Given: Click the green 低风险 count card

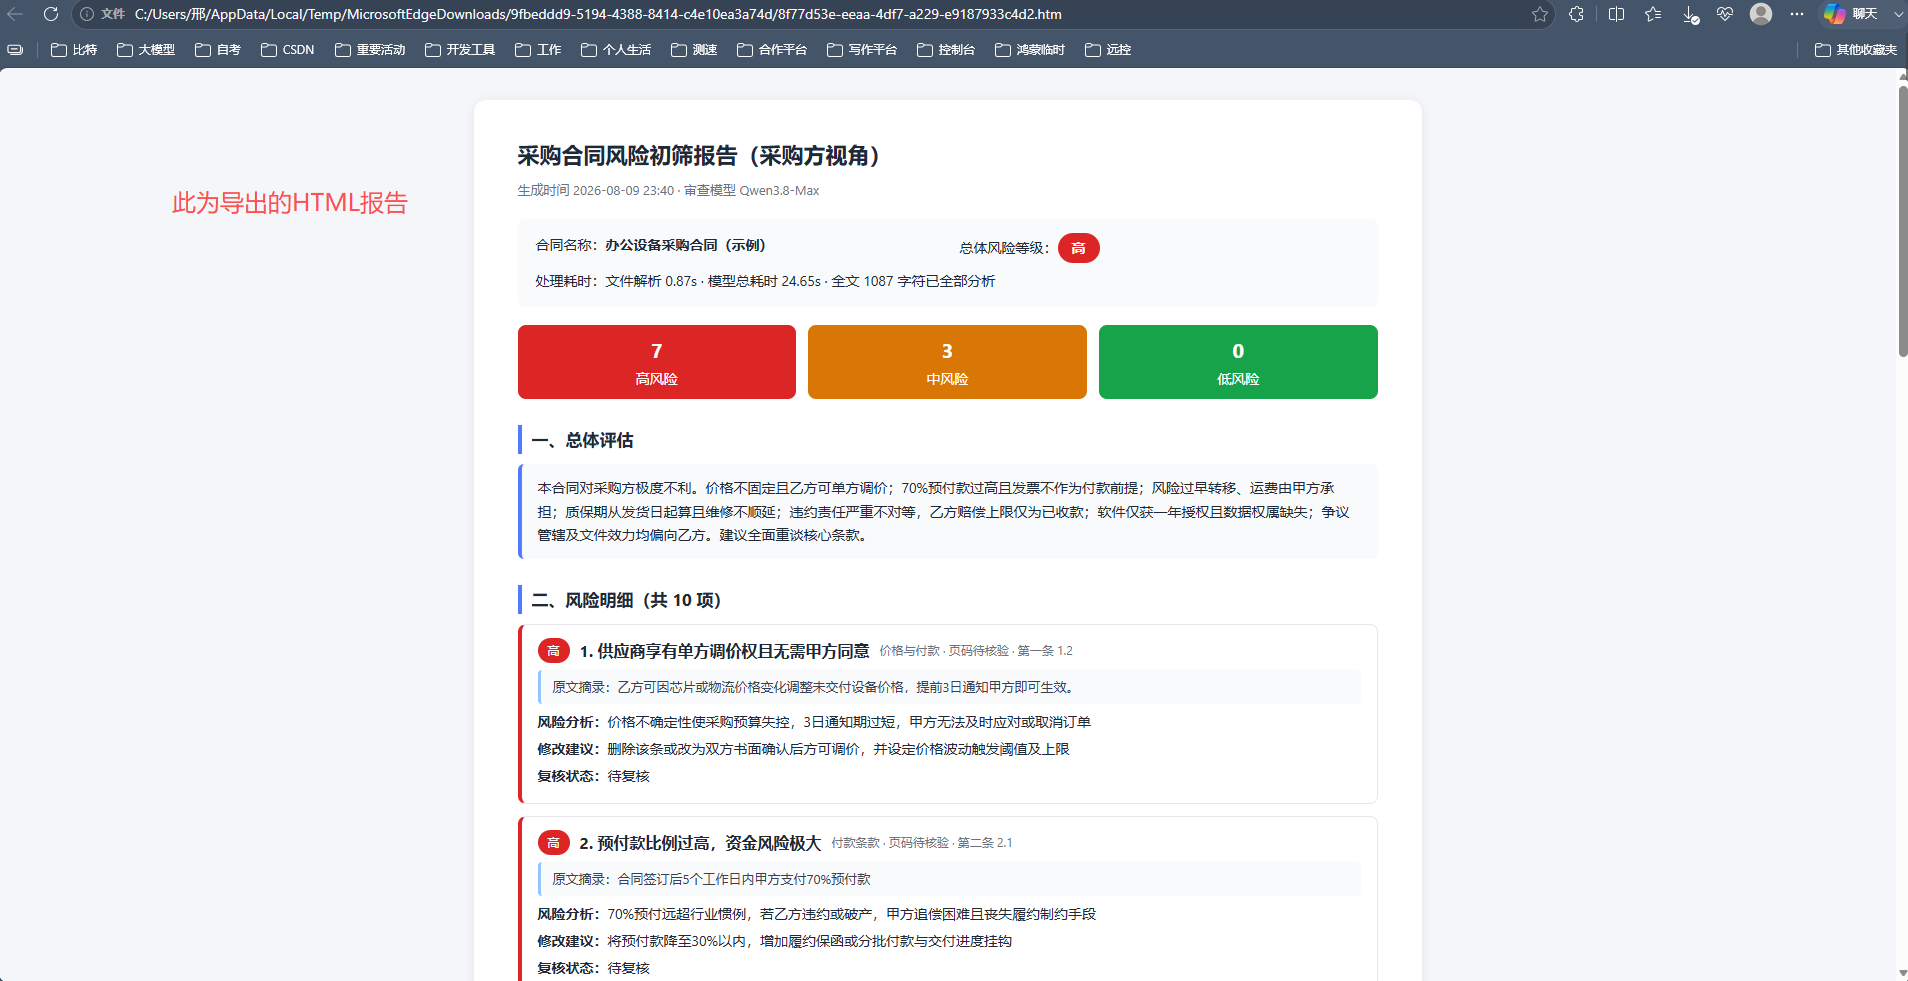Looking at the screenshot, I should 1238,362.
